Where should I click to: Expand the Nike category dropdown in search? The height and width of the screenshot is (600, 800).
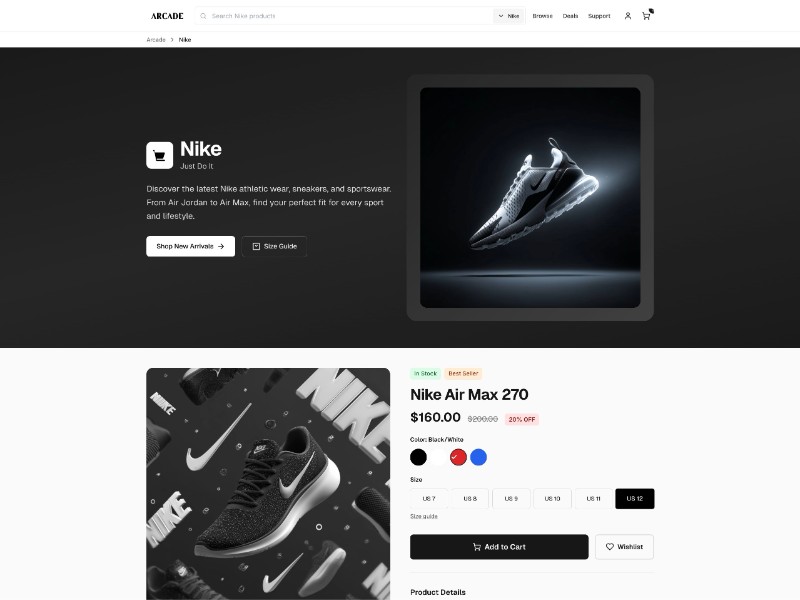tap(509, 16)
